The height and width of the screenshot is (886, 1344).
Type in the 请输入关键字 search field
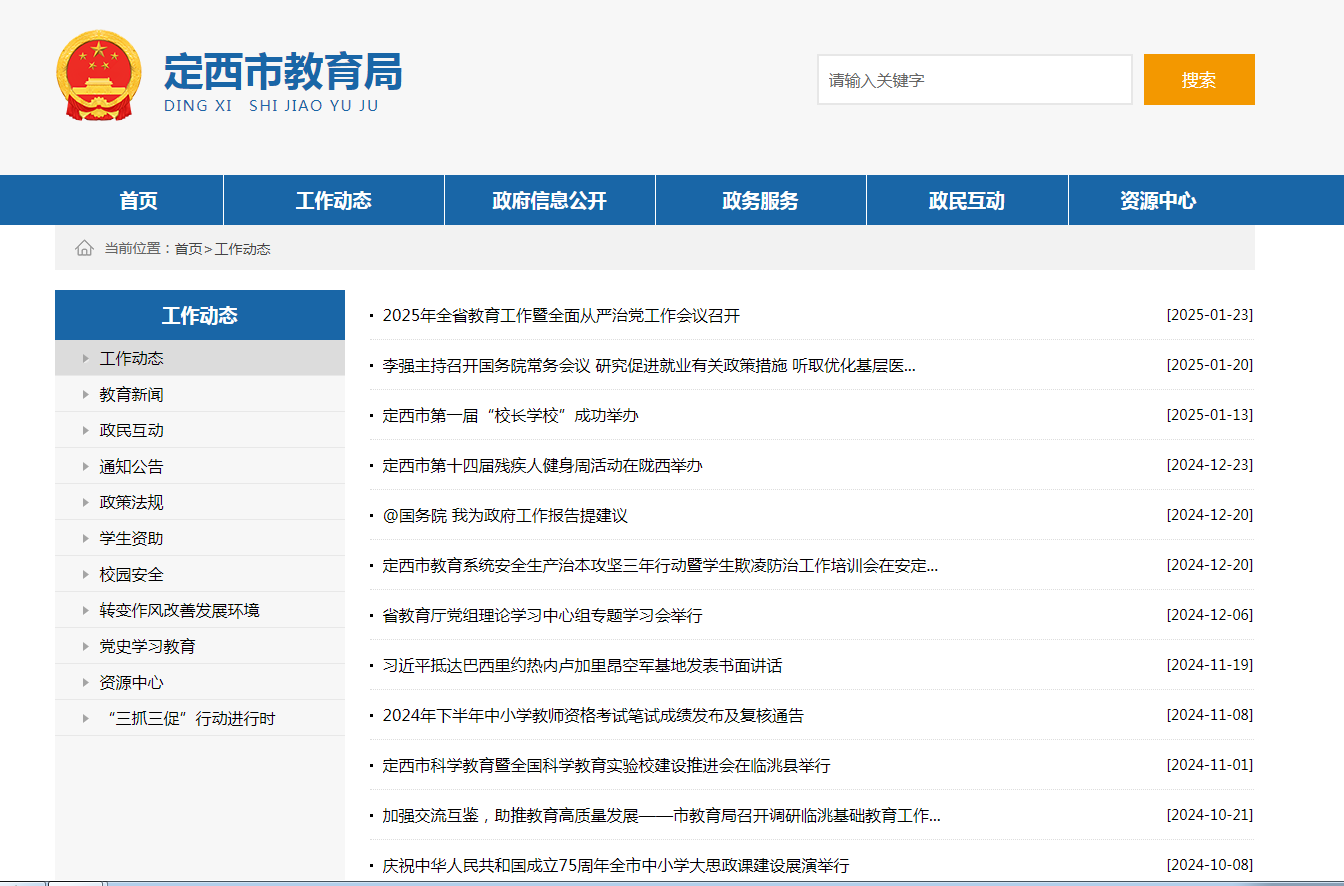coord(974,80)
